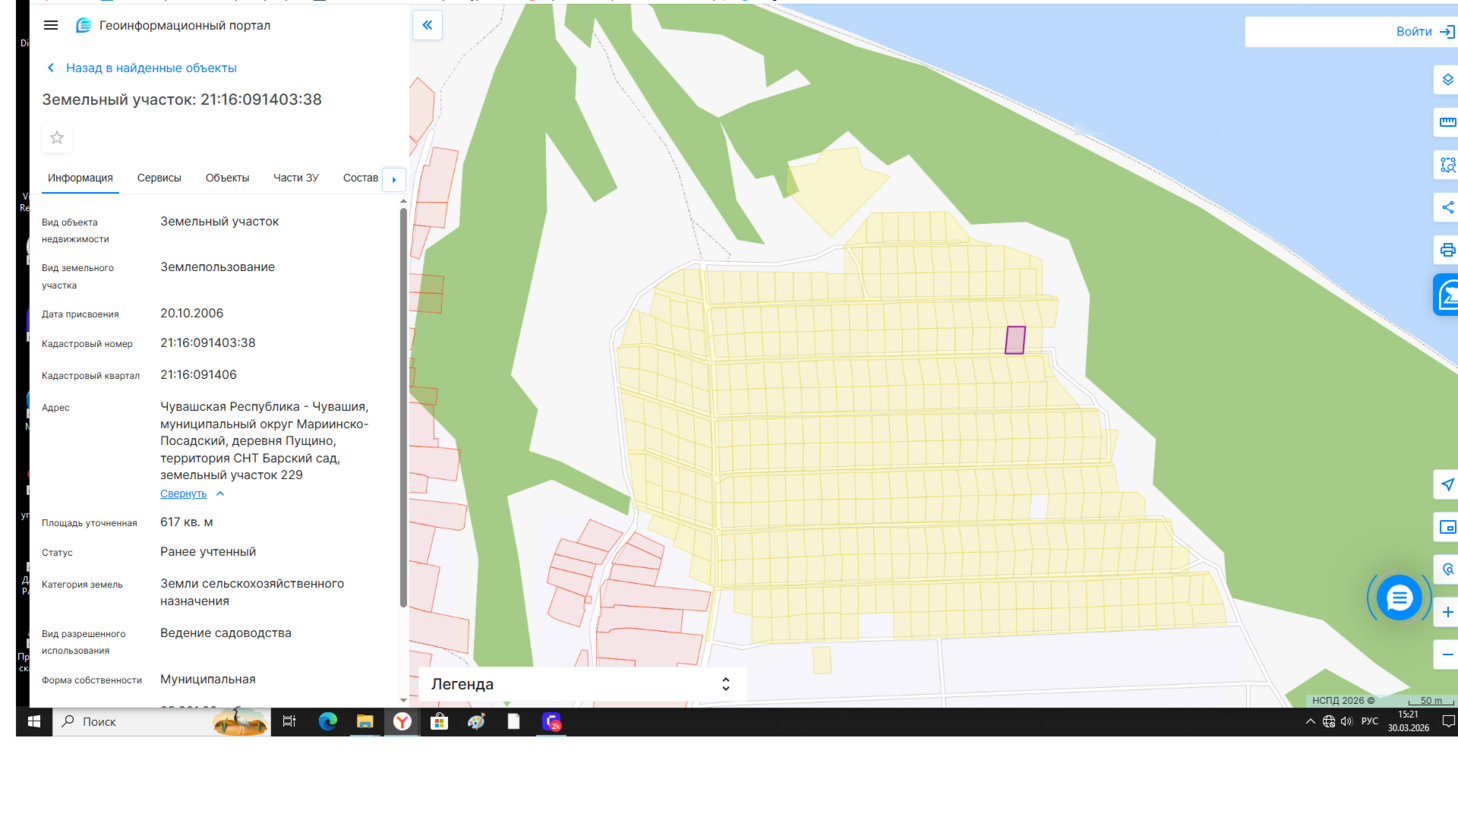Open the hamburger main menu

(x=51, y=25)
